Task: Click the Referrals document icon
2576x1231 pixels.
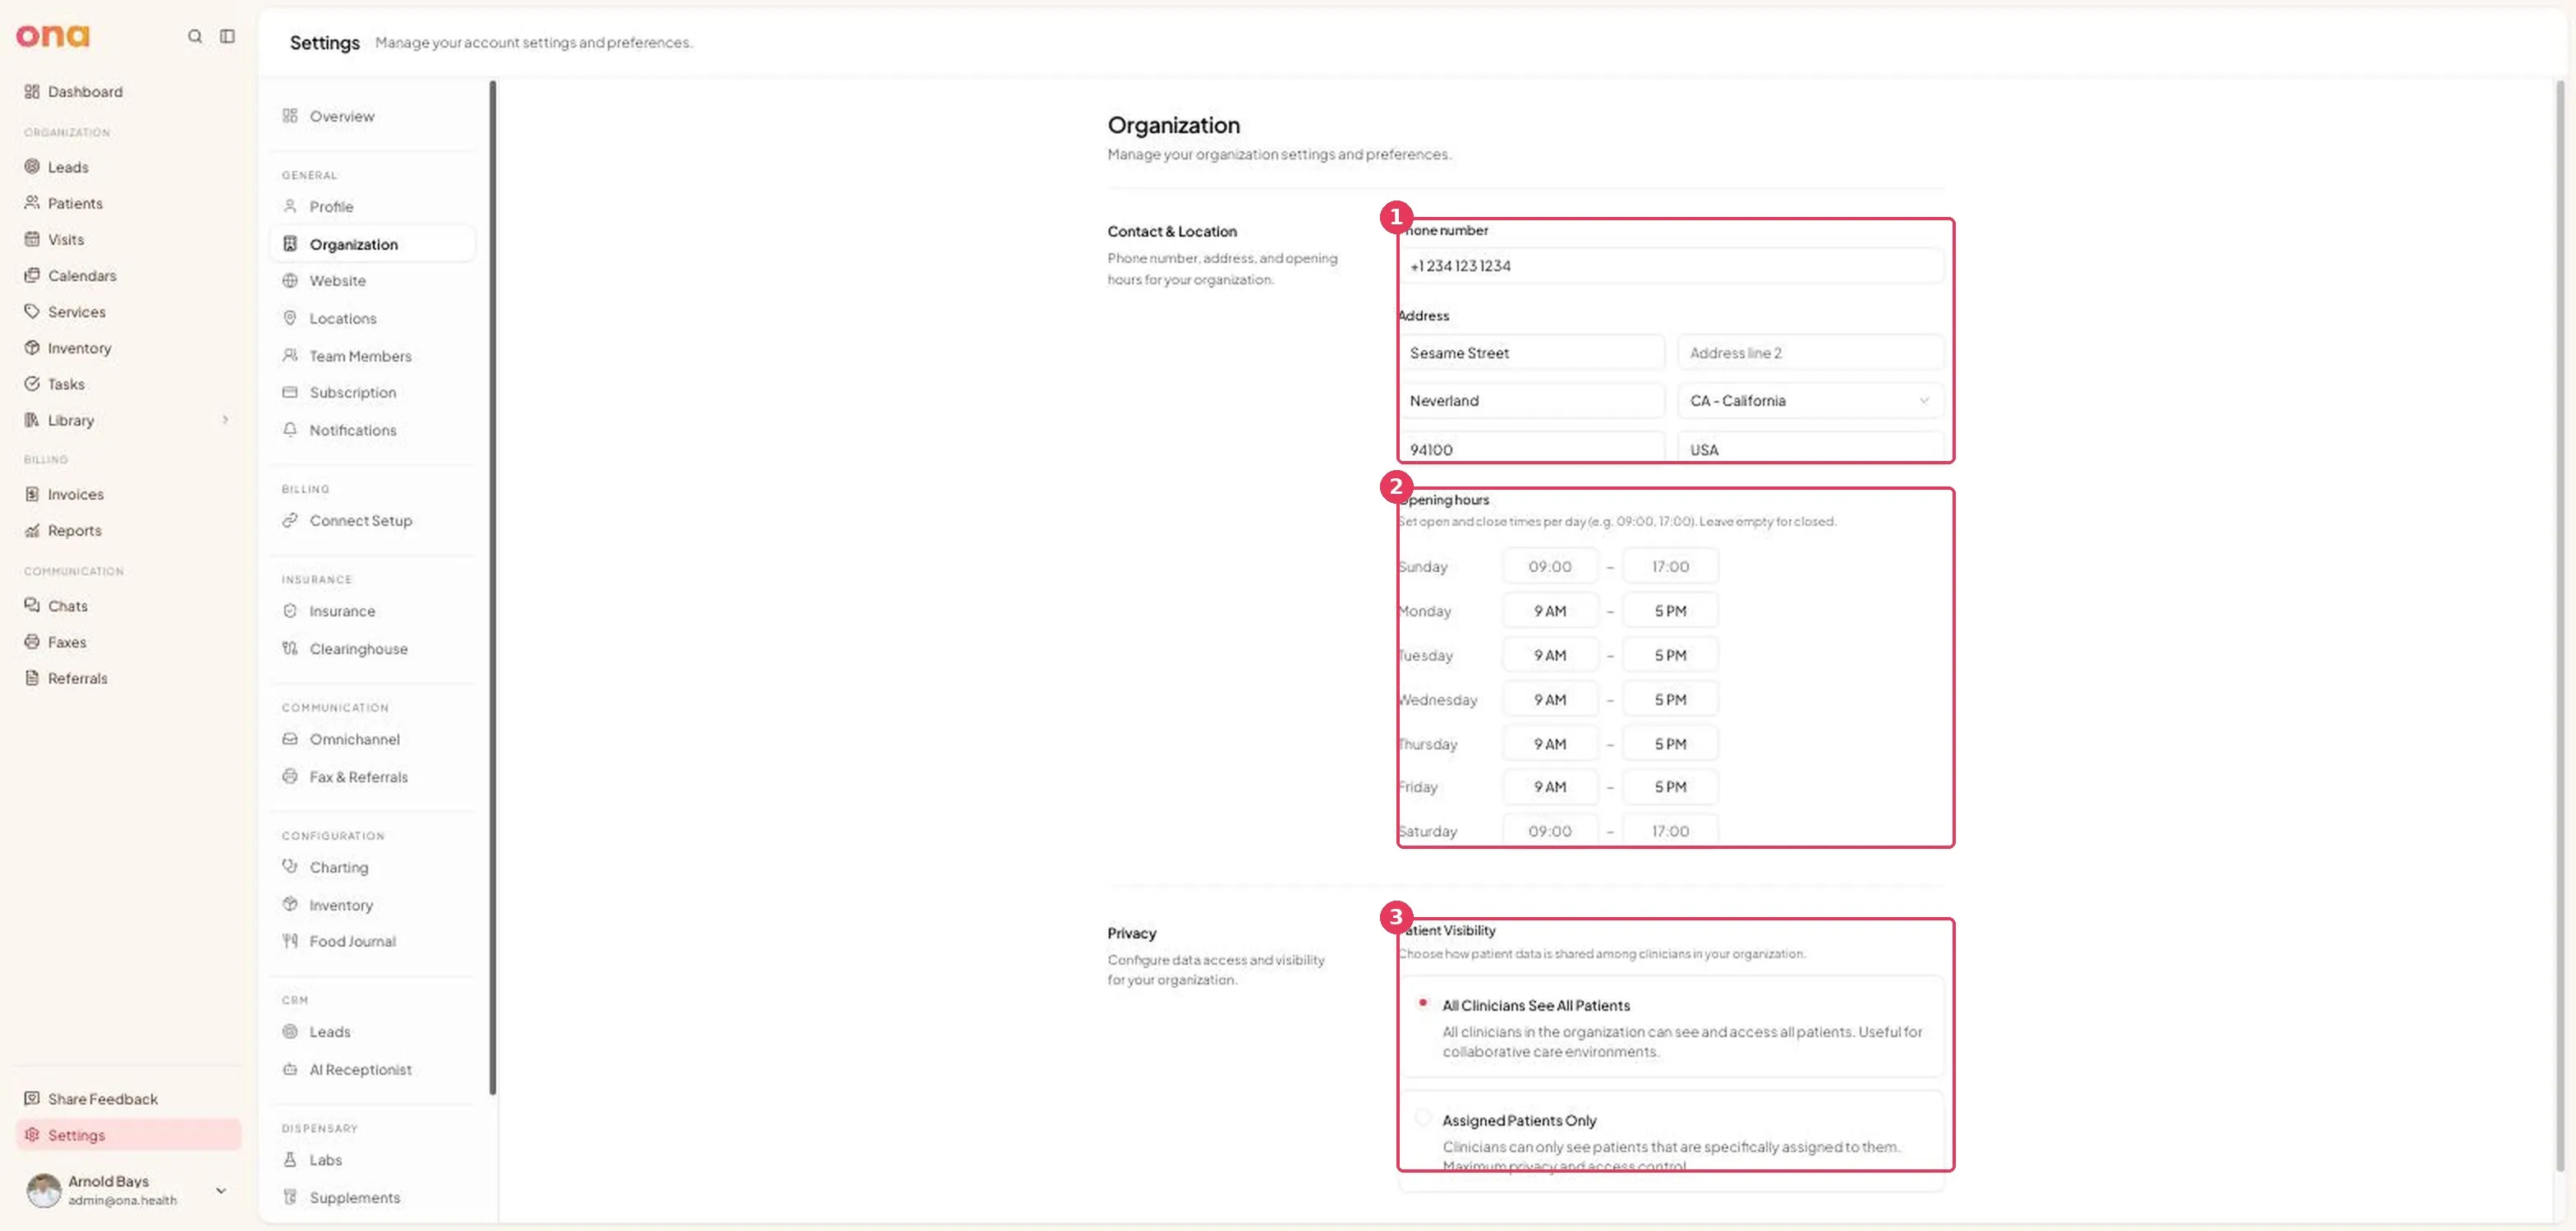Action: click(32, 678)
